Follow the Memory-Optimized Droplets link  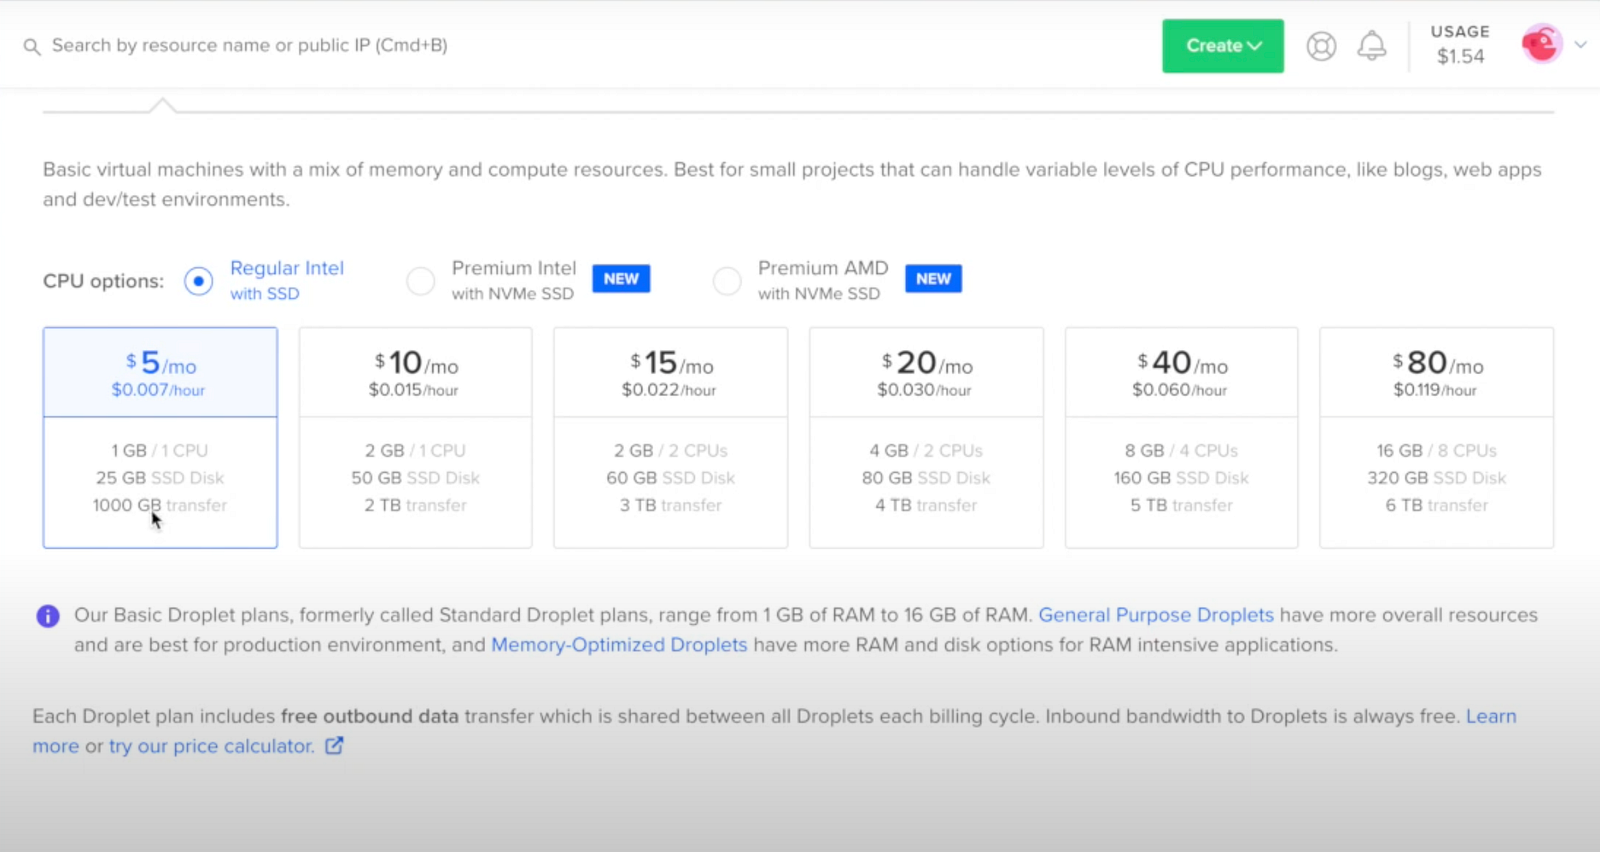pos(619,645)
